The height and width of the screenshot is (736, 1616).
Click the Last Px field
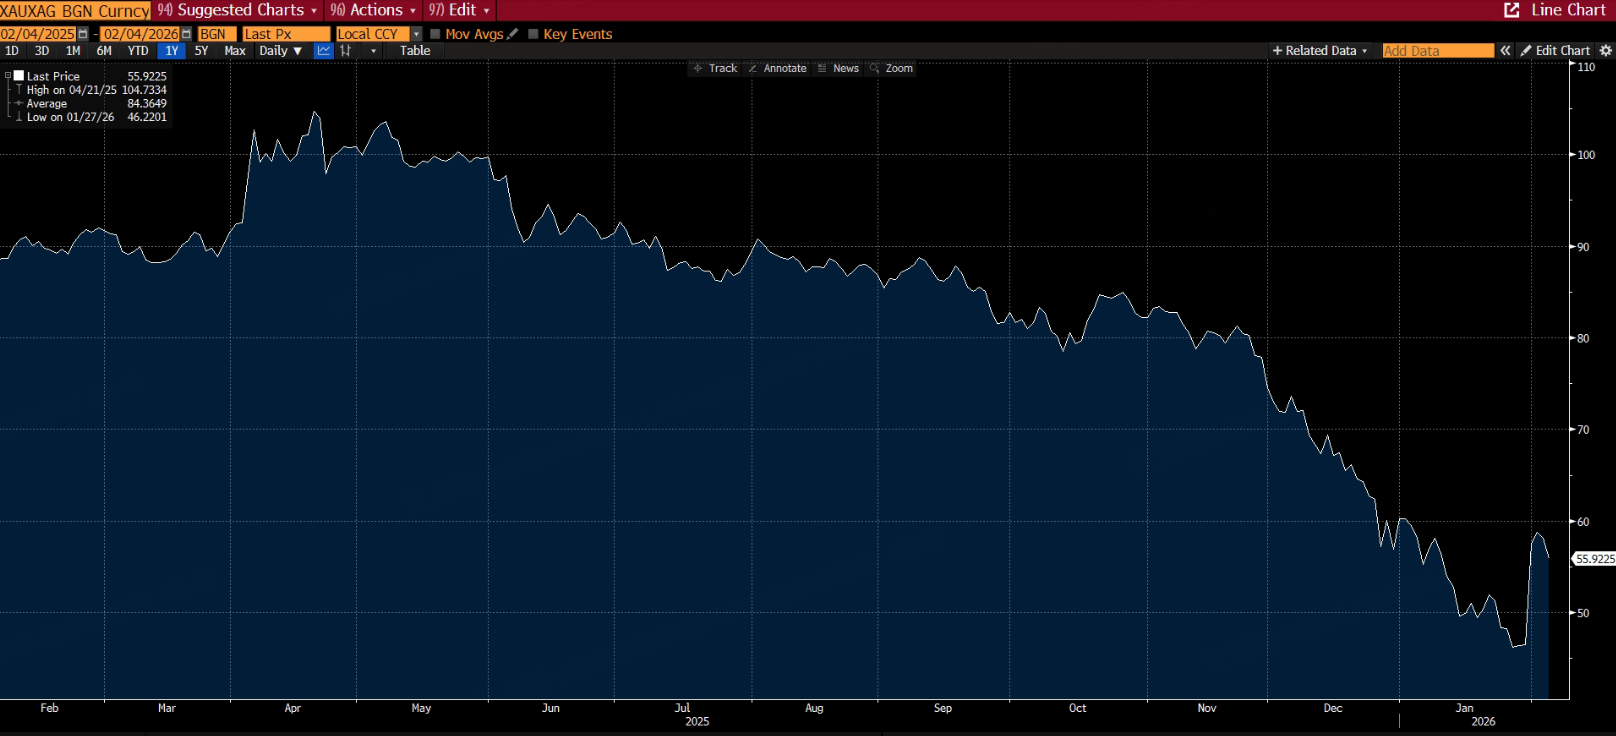point(286,34)
